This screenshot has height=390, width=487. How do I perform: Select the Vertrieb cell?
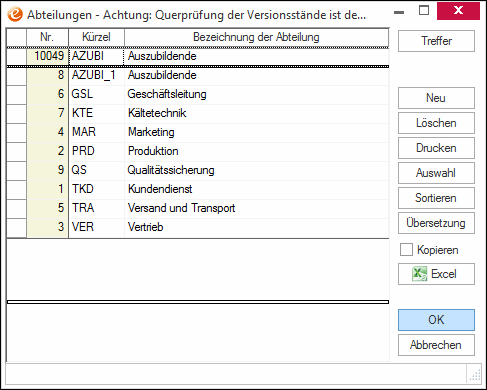pyautogui.click(x=256, y=227)
